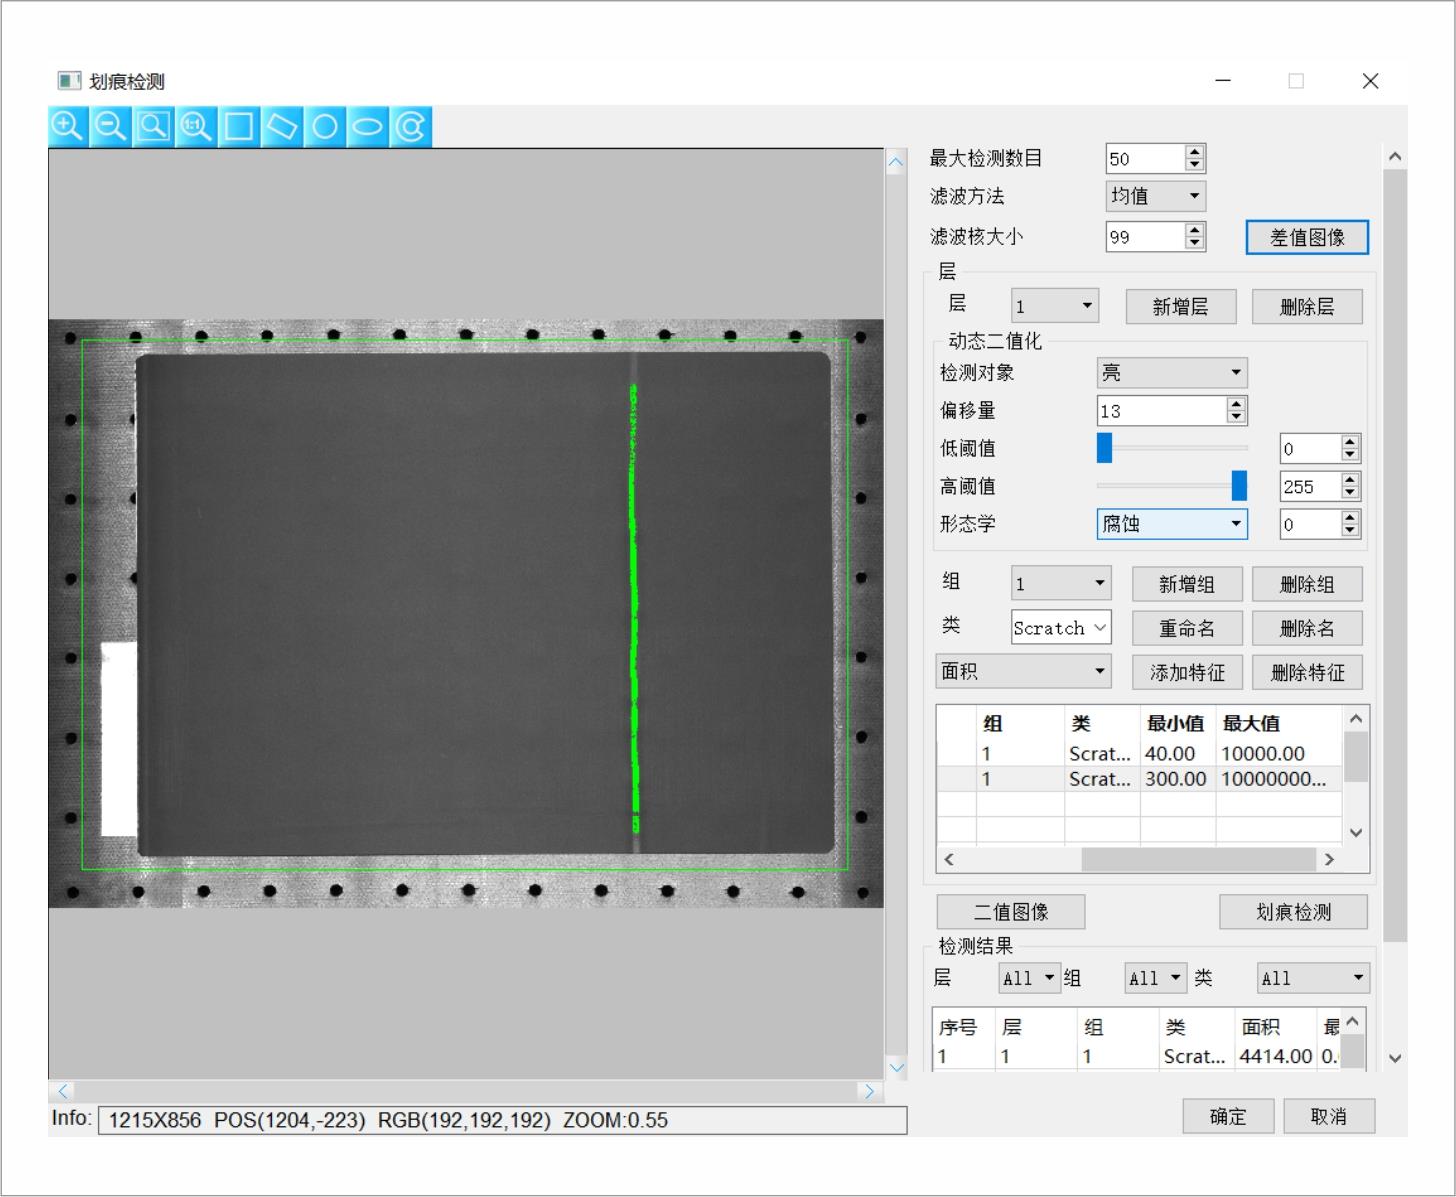Image resolution: width=1456 pixels, height=1197 pixels.
Task: Select the fit-to-window zoom icon
Action: click(x=154, y=127)
